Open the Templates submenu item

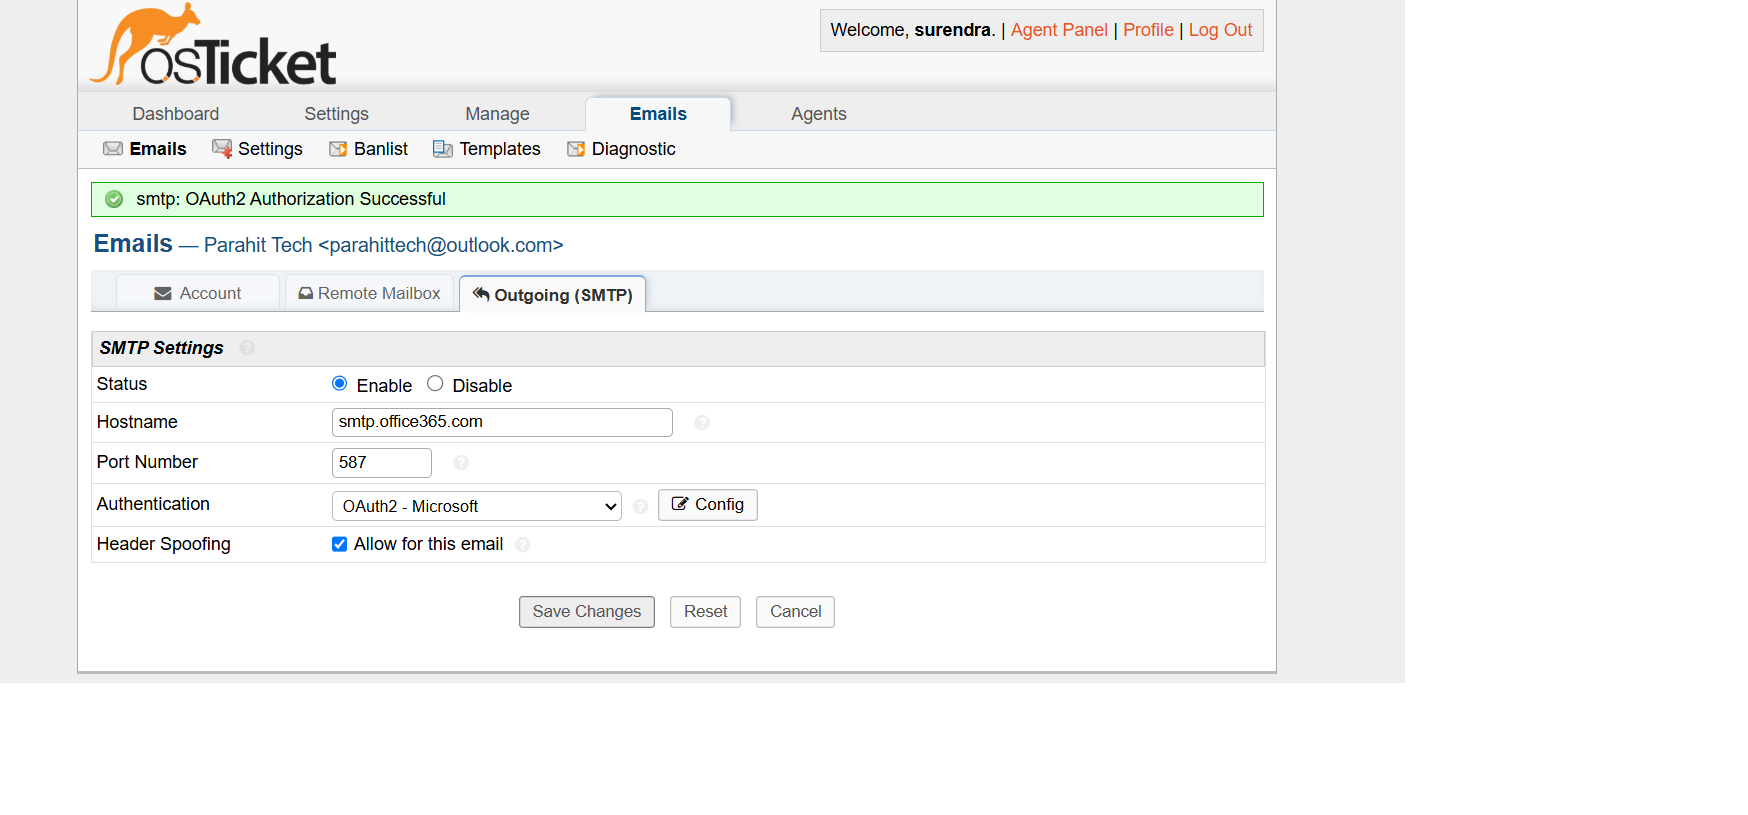(x=487, y=149)
